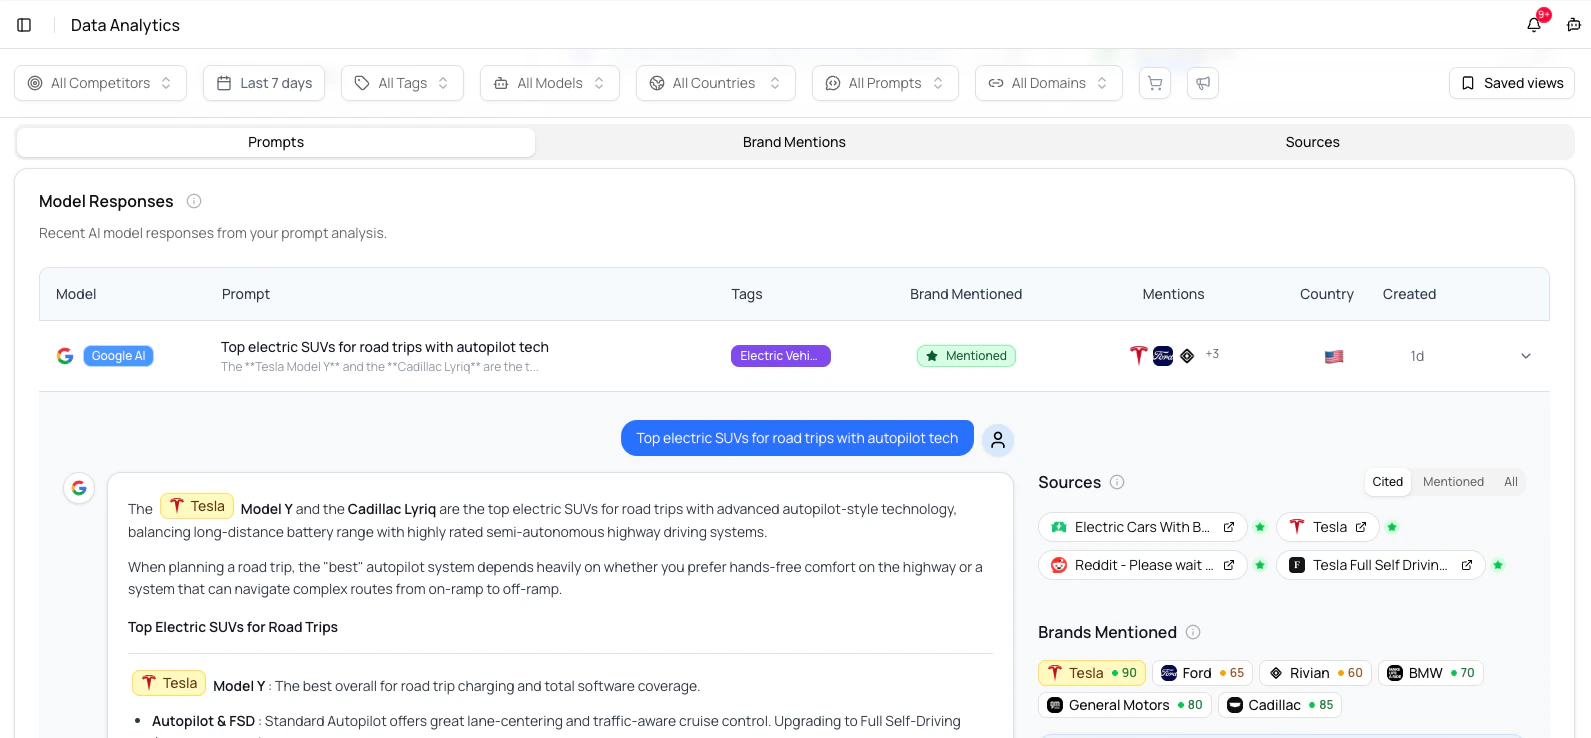Click the Model Responses info icon
The width and height of the screenshot is (1591, 738).
pyautogui.click(x=194, y=201)
